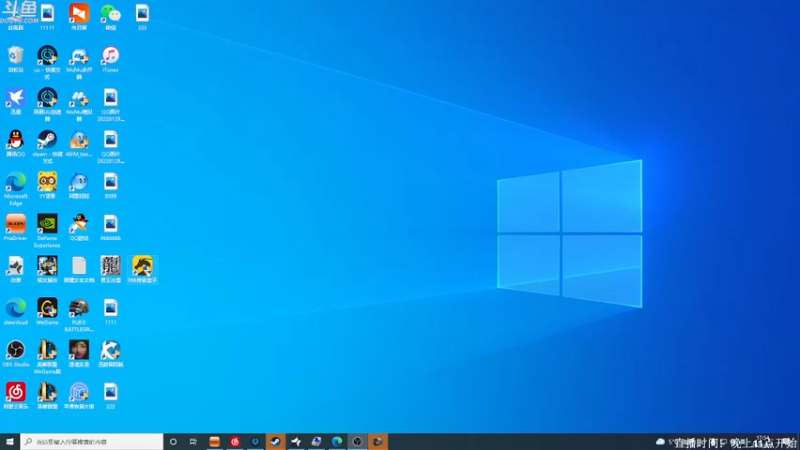
Task: Launch MuMu多开器 multi-instance shortcut
Action: coord(79,55)
